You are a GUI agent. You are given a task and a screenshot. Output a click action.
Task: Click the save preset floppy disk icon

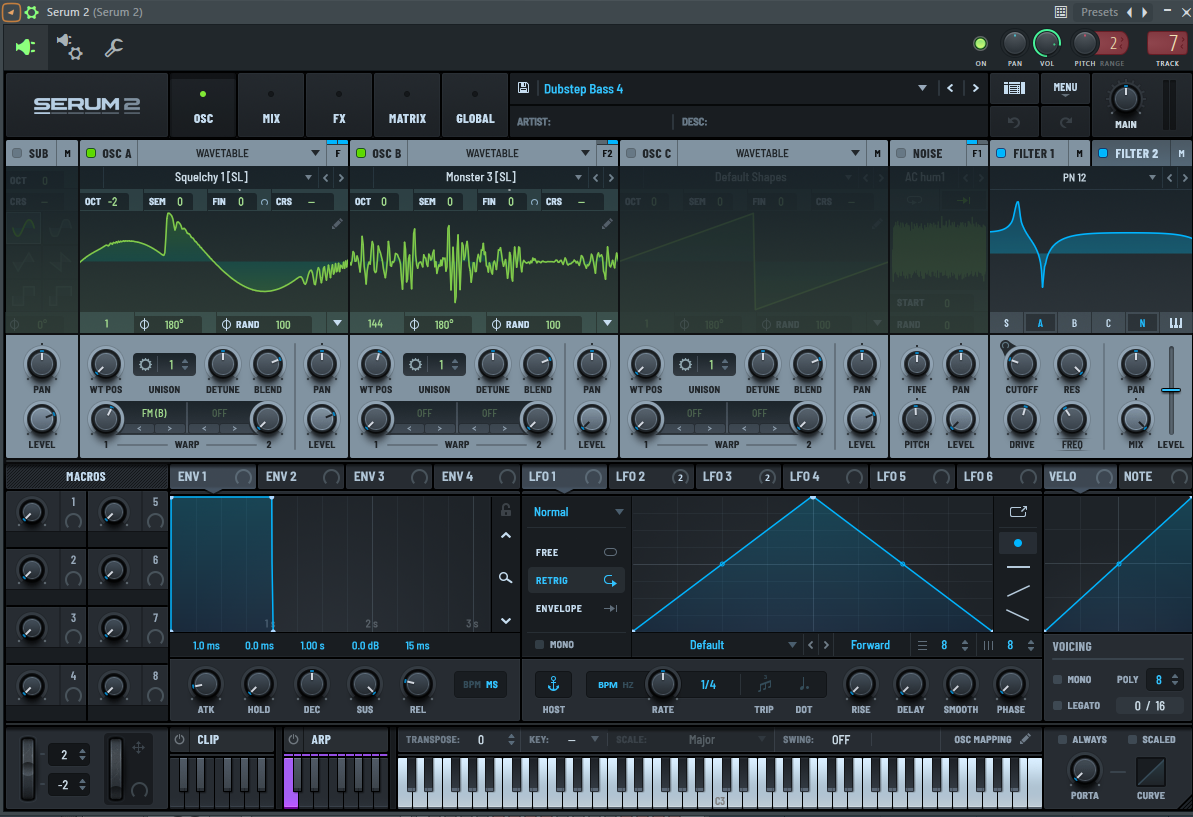[x=523, y=88]
